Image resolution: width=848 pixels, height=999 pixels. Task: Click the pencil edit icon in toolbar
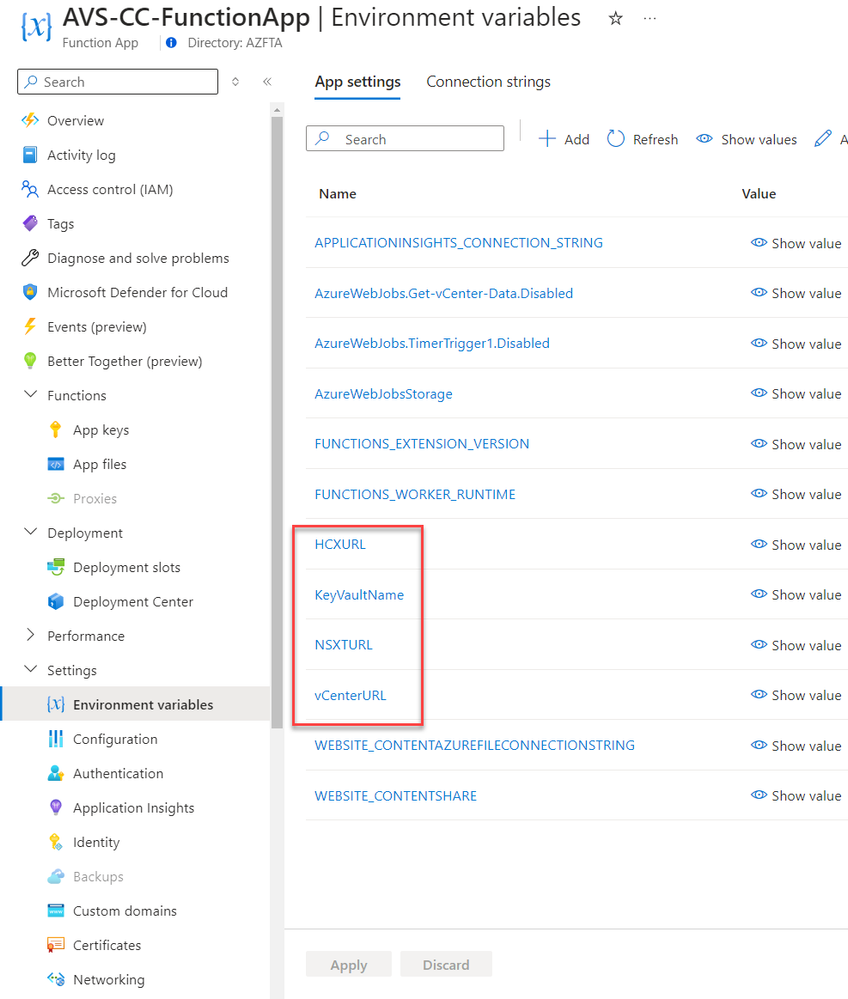tap(823, 138)
